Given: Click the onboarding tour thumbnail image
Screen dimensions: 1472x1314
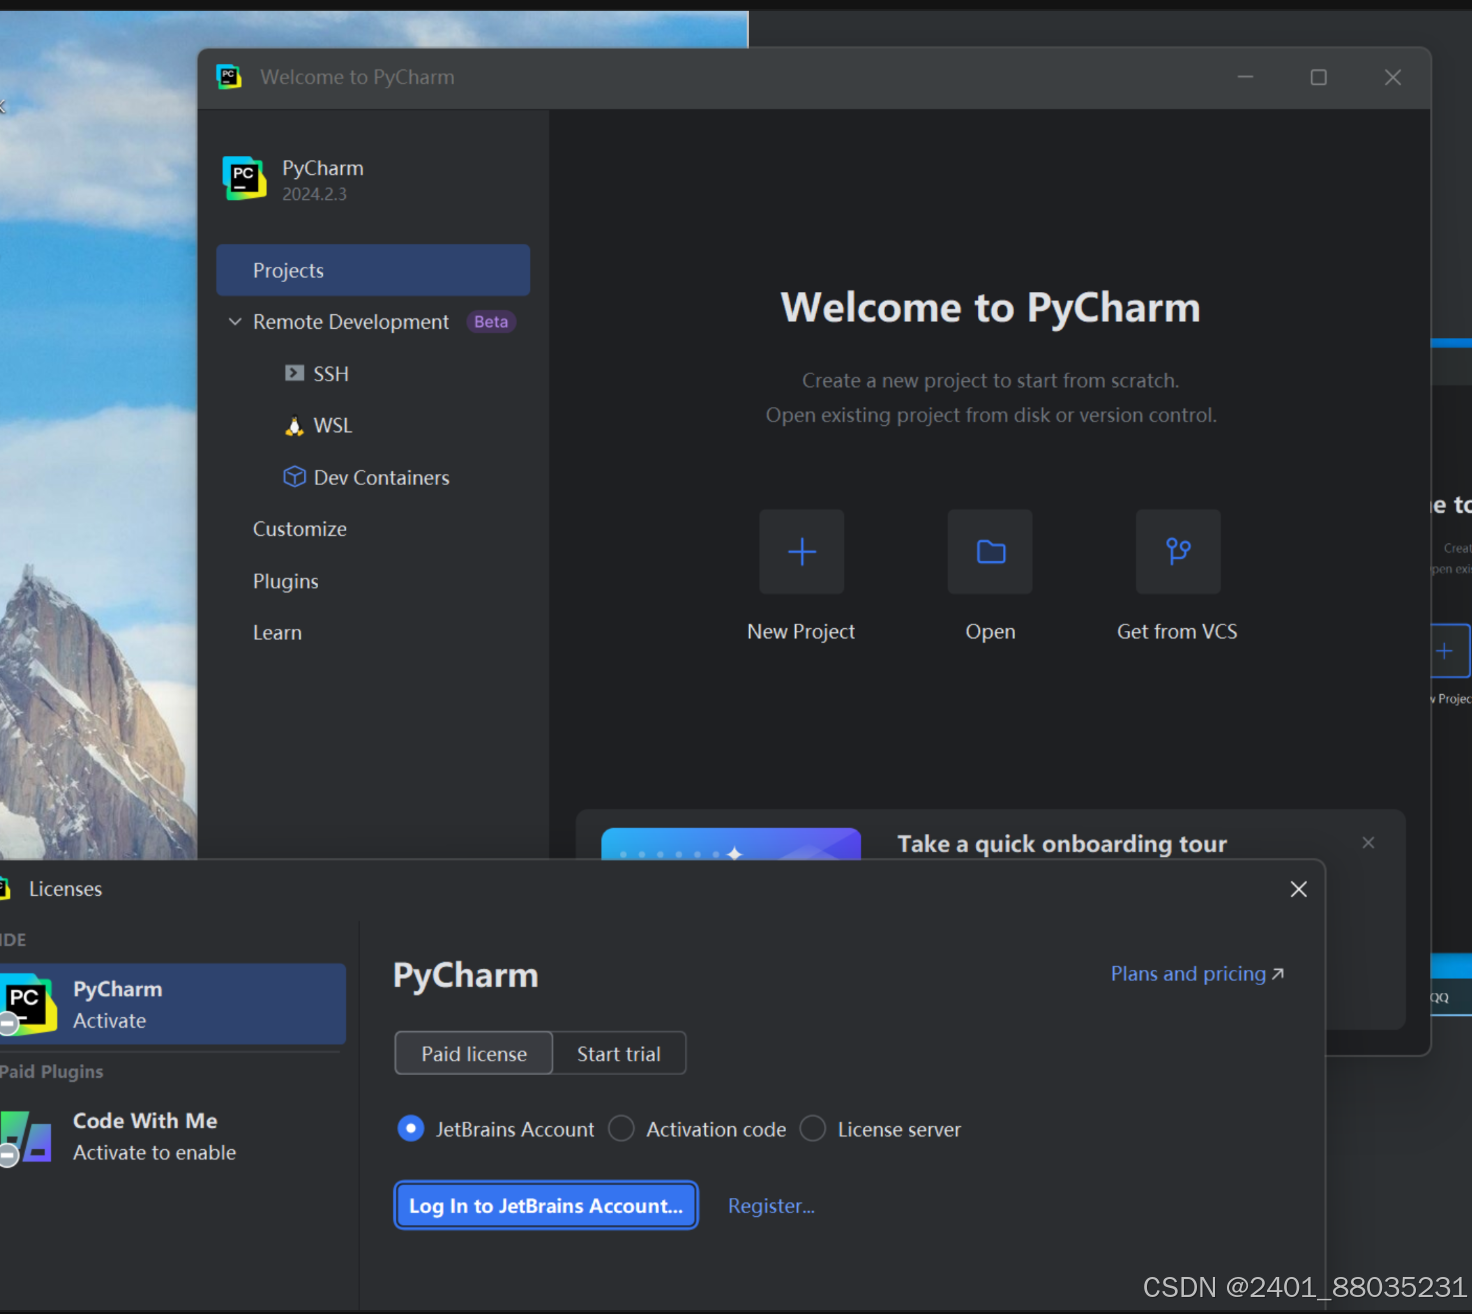Looking at the screenshot, I should [731, 844].
